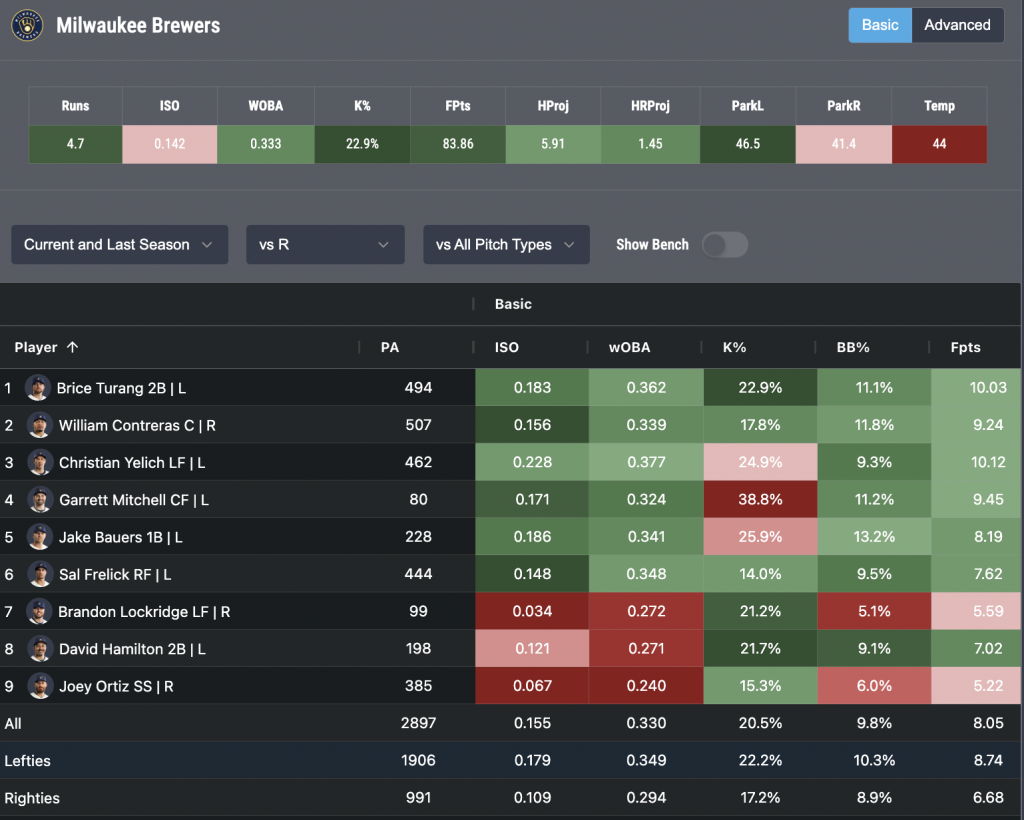Sort by the K% column header
This screenshot has height=820, width=1024.
[x=735, y=348]
